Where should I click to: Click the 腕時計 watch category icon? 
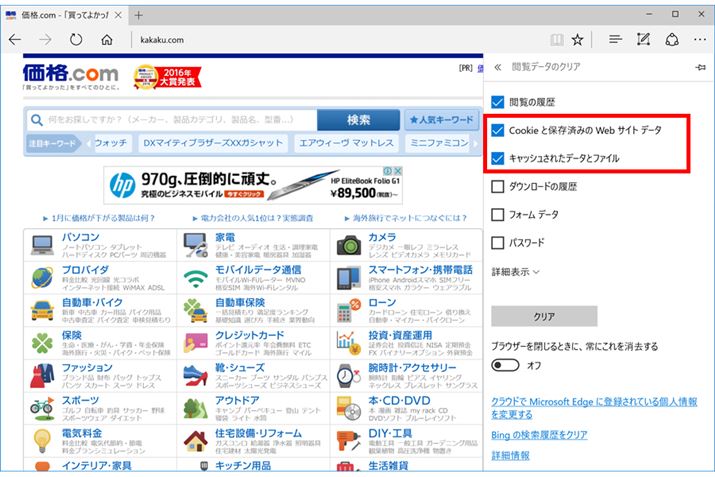pos(349,376)
